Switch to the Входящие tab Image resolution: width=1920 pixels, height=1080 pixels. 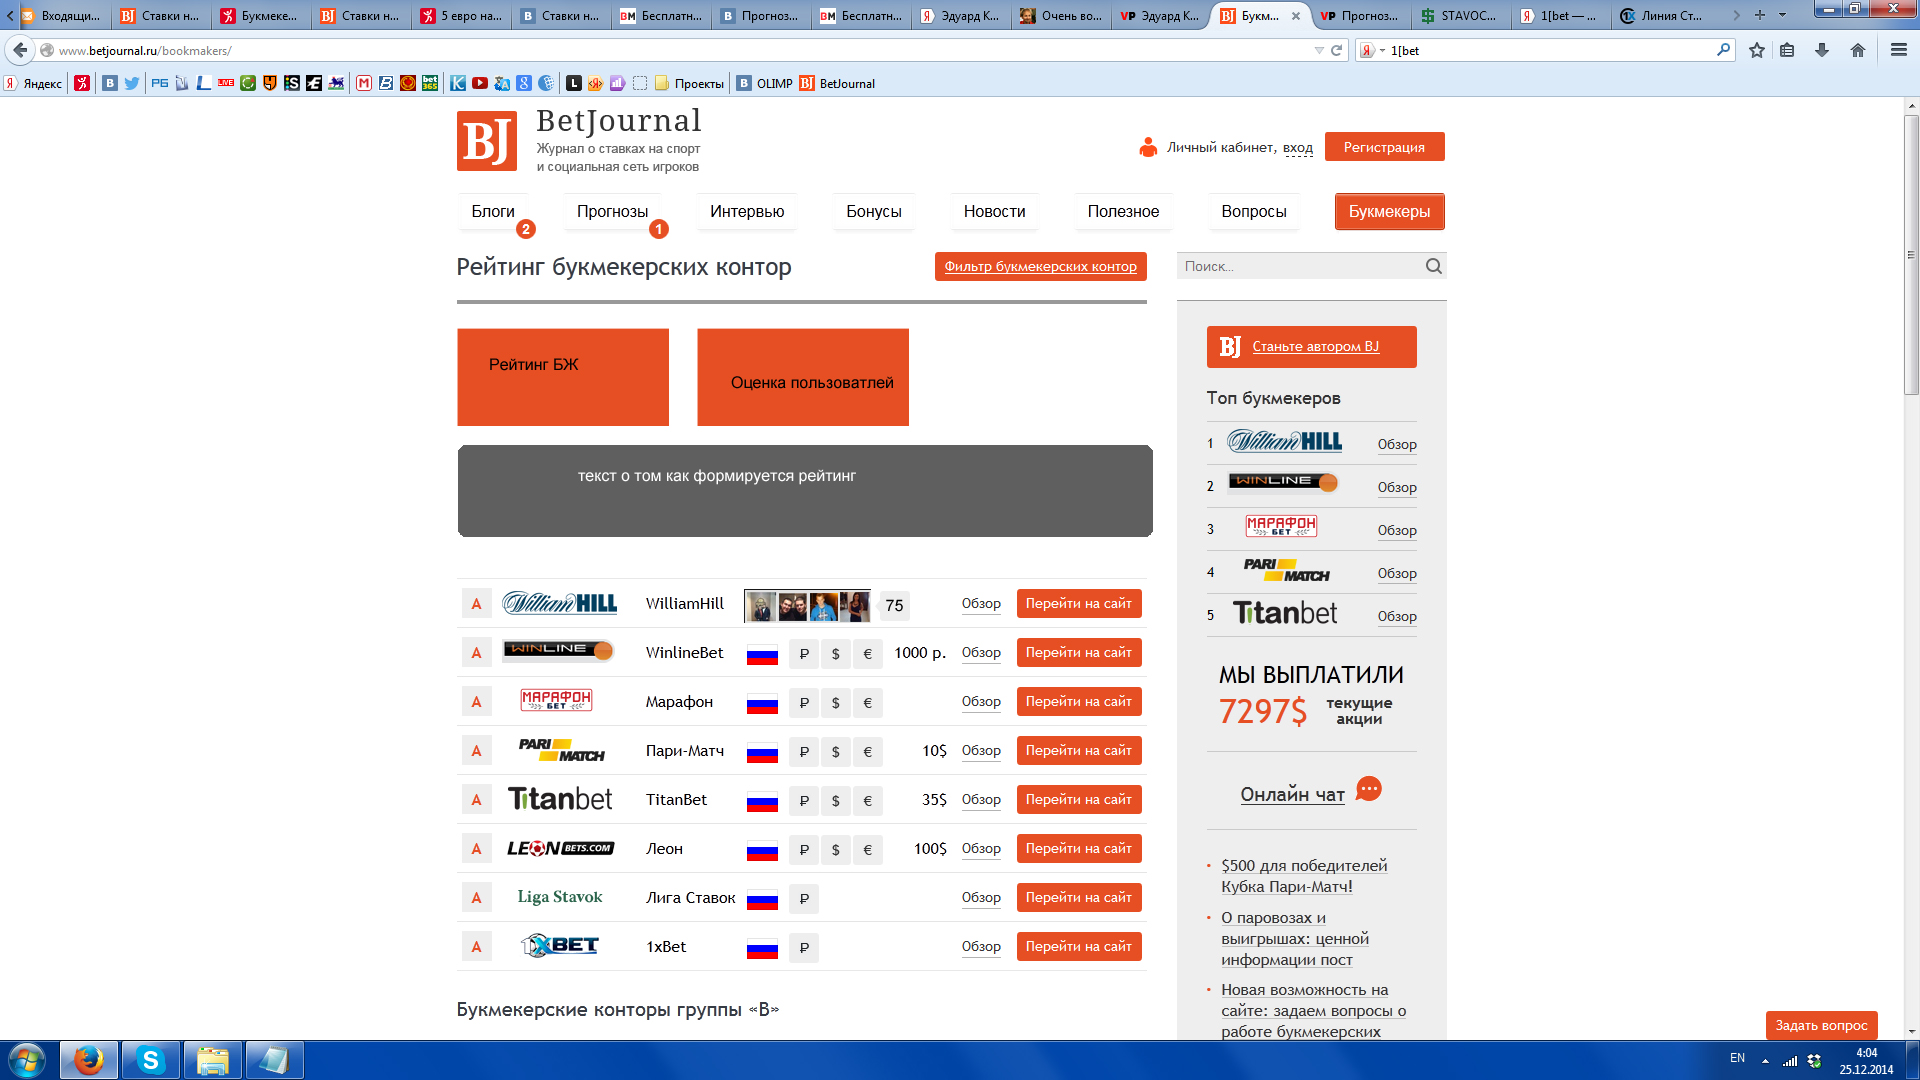pyautogui.click(x=61, y=16)
